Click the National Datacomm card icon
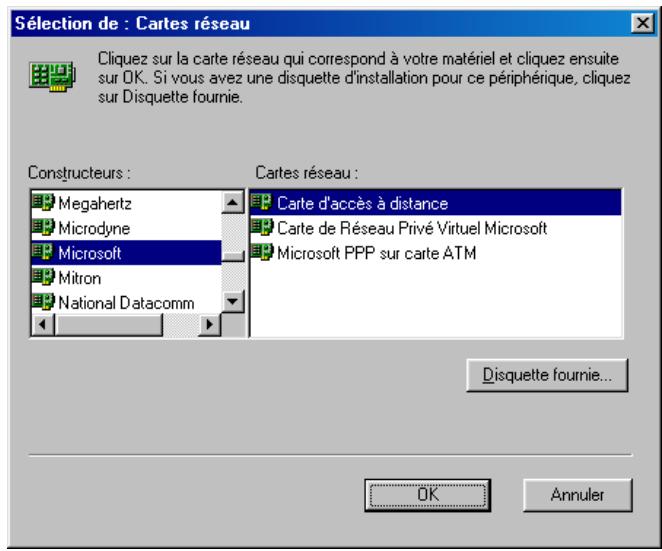 (x=43, y=301)
